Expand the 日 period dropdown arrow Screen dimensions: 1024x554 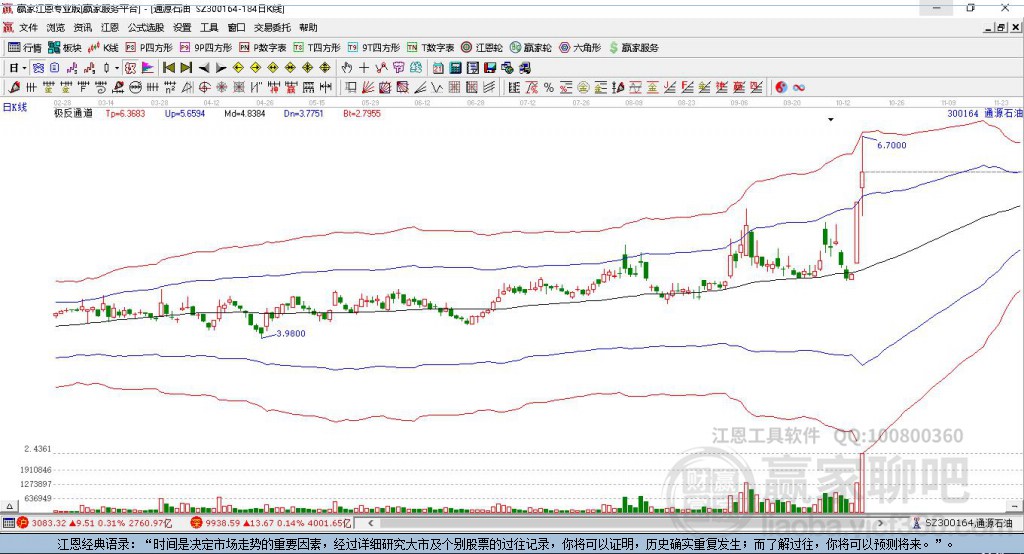click(24, 68)
